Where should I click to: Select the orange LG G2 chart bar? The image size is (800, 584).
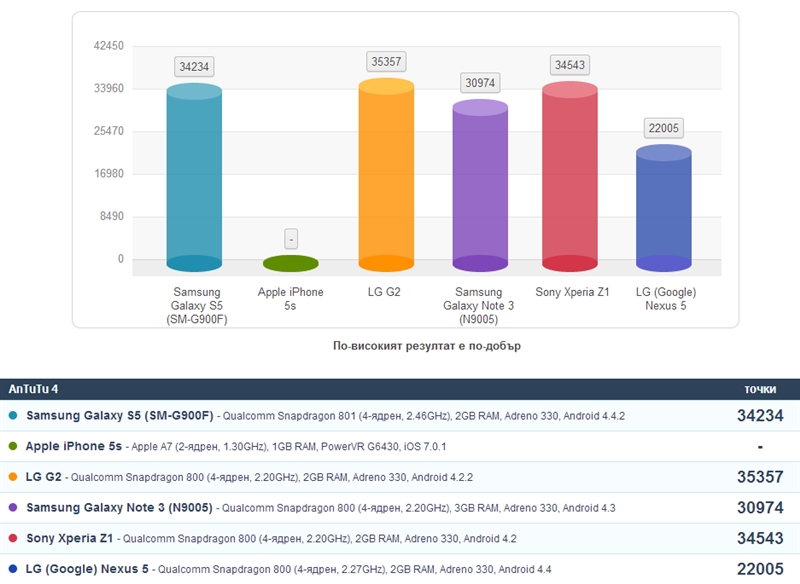pyautogui.click(x=386, y=175)
